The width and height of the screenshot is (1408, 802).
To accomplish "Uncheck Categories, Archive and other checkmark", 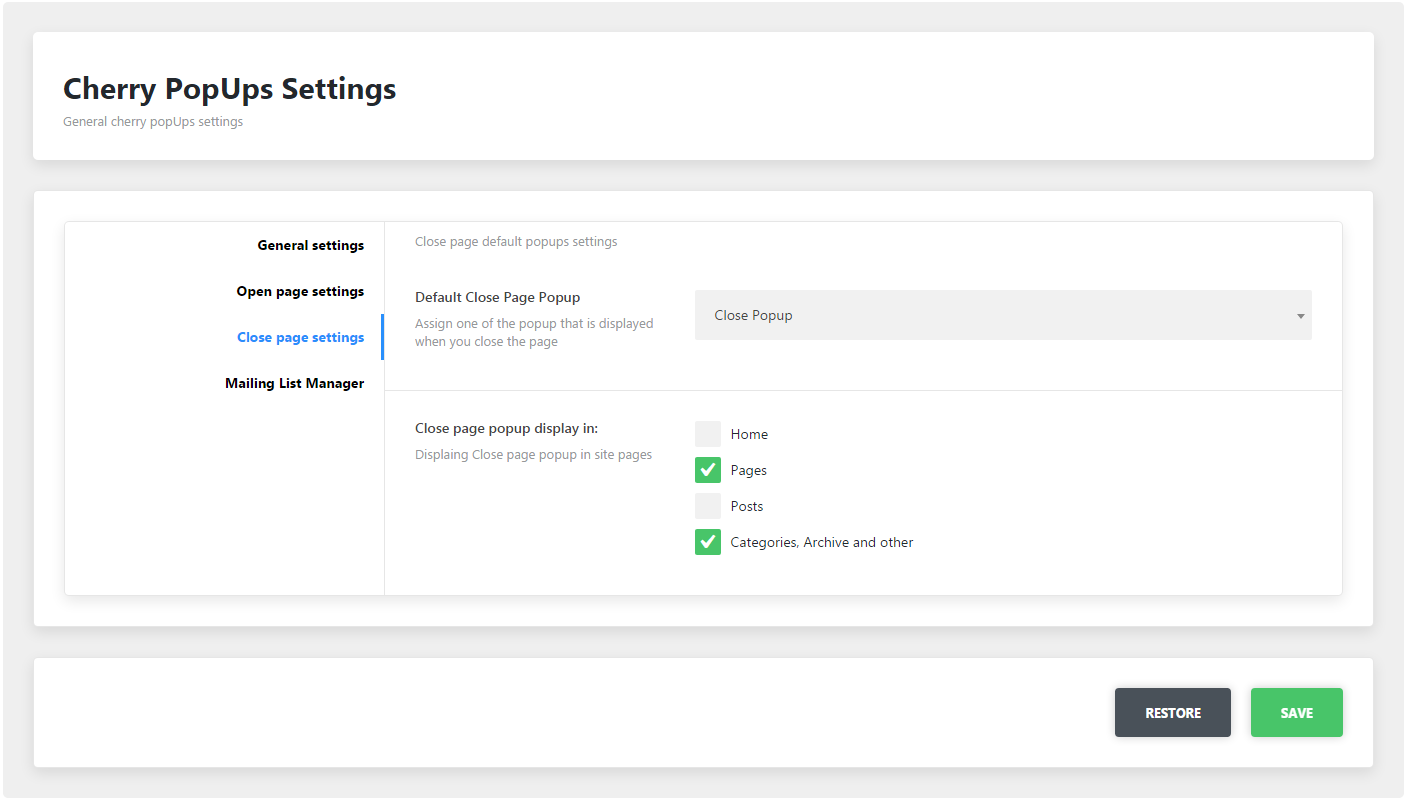I will point(708,542).
